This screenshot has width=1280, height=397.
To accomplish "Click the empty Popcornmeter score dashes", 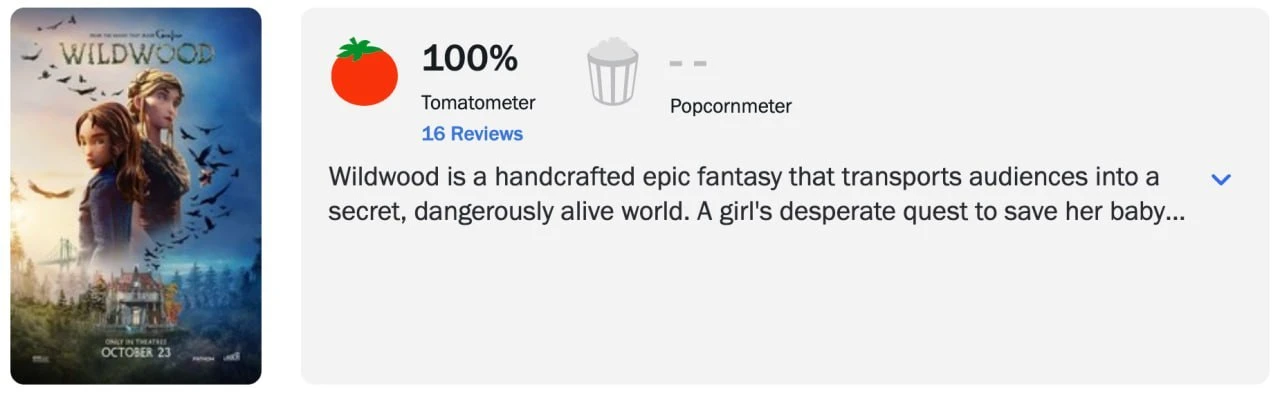I will 688,63.
